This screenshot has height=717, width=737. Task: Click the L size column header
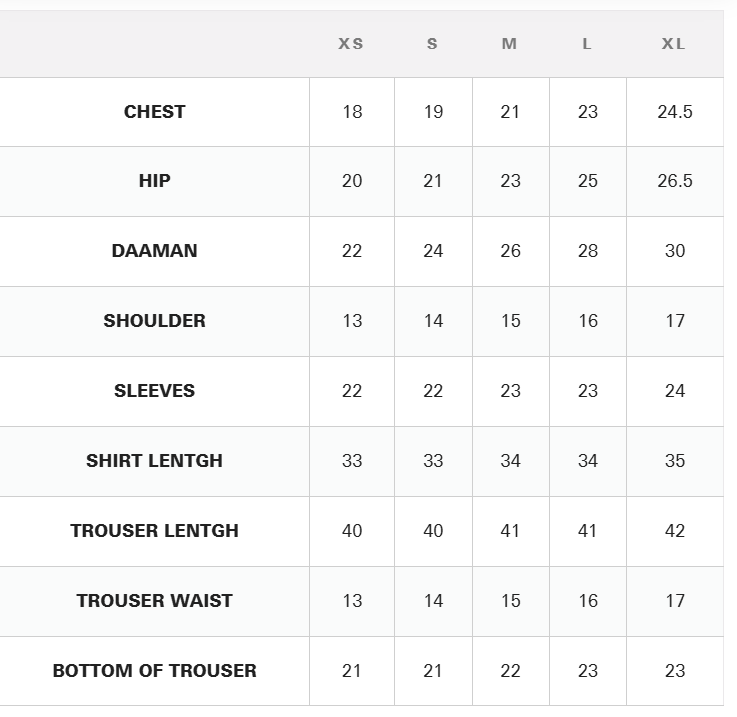587,44
